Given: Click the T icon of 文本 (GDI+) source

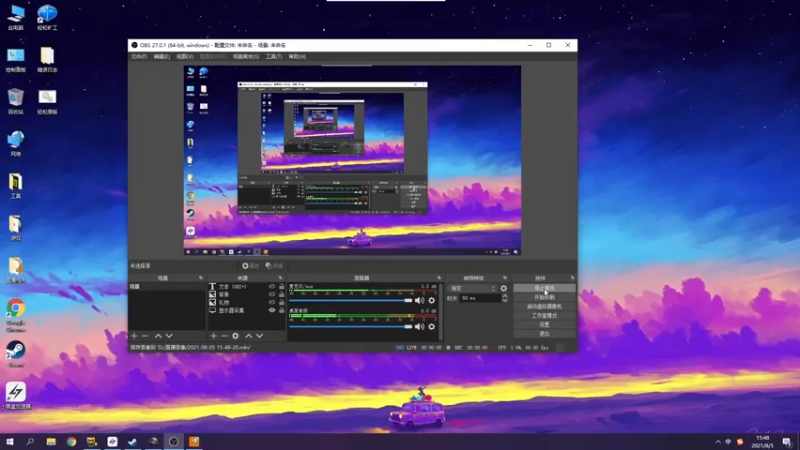Looking at the screenshot, I should (212, 287).
